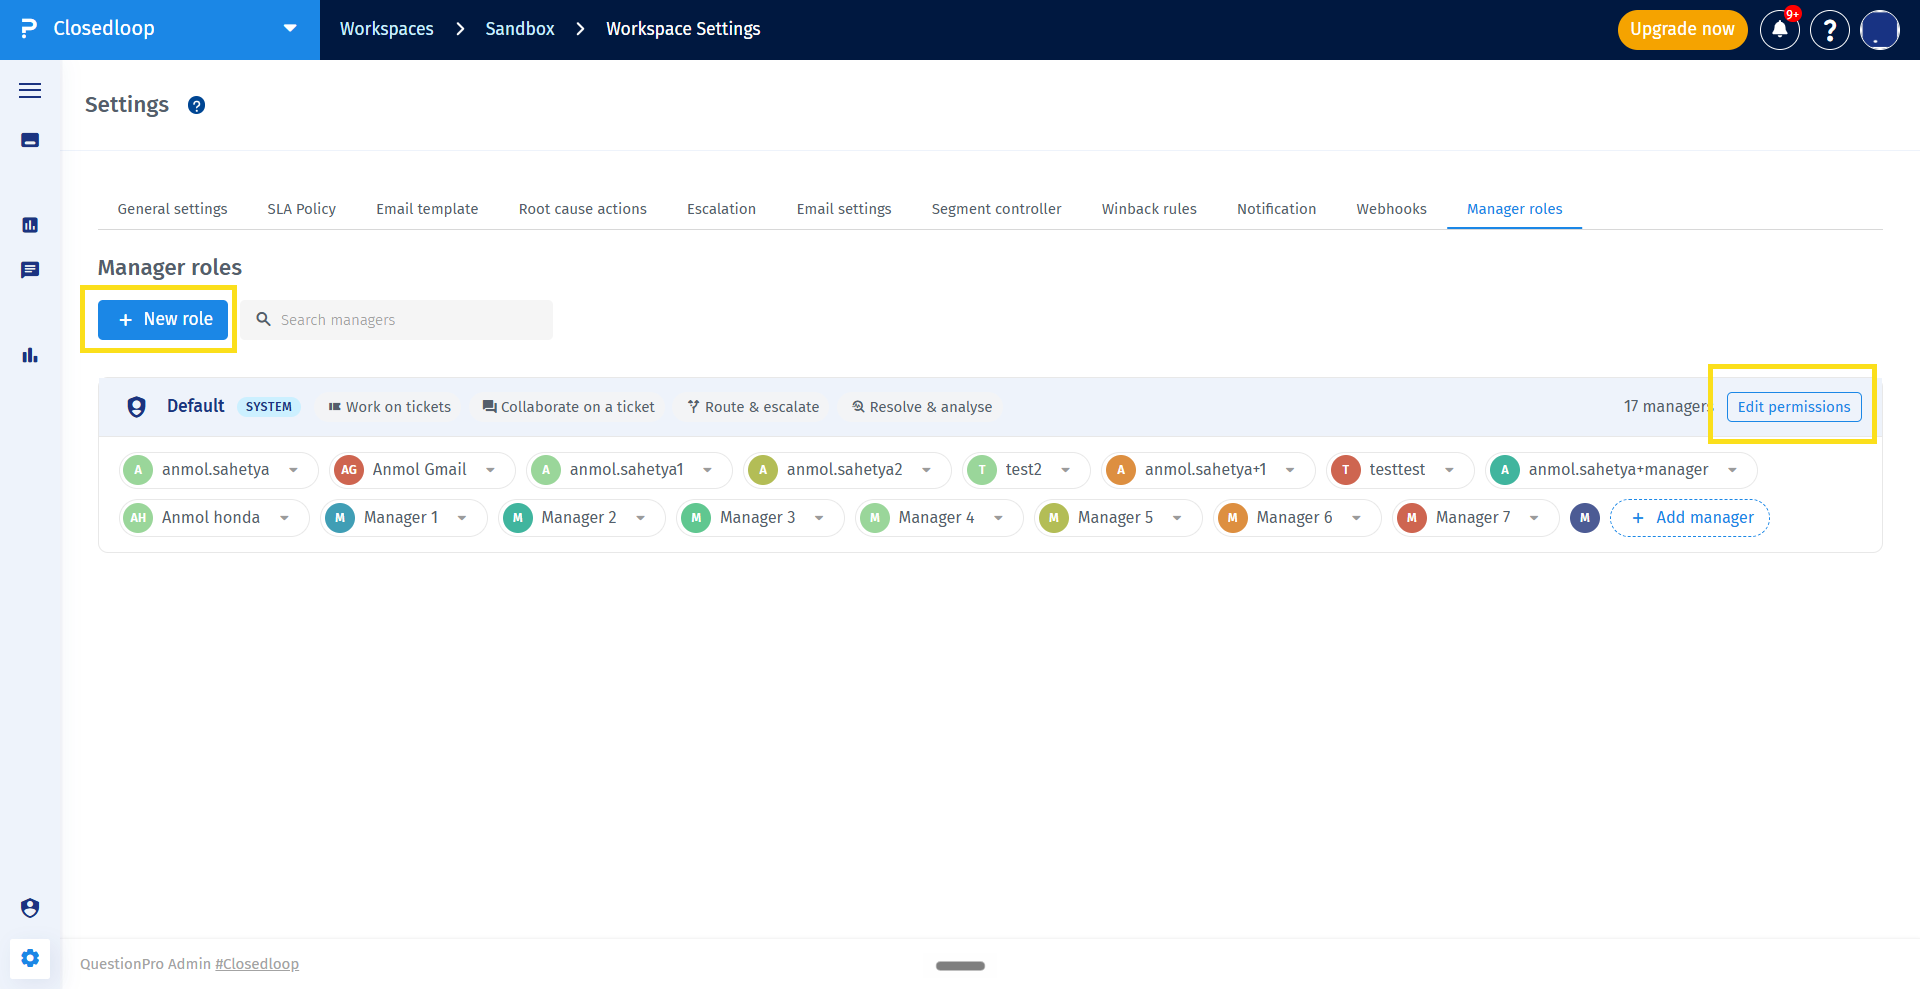1920x989 pixels.
Task: Open the Winback rules tab
Action: click(x=1149, y=209)
